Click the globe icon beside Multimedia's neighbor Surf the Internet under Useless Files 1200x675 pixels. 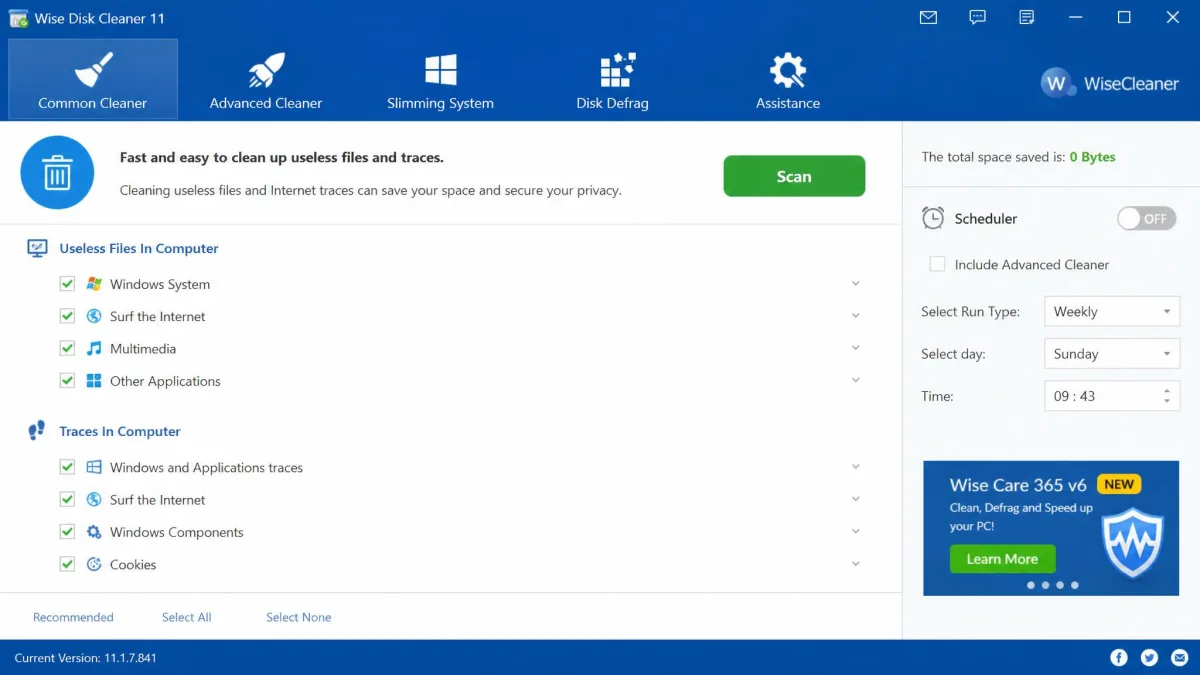(x=94, y=316)
